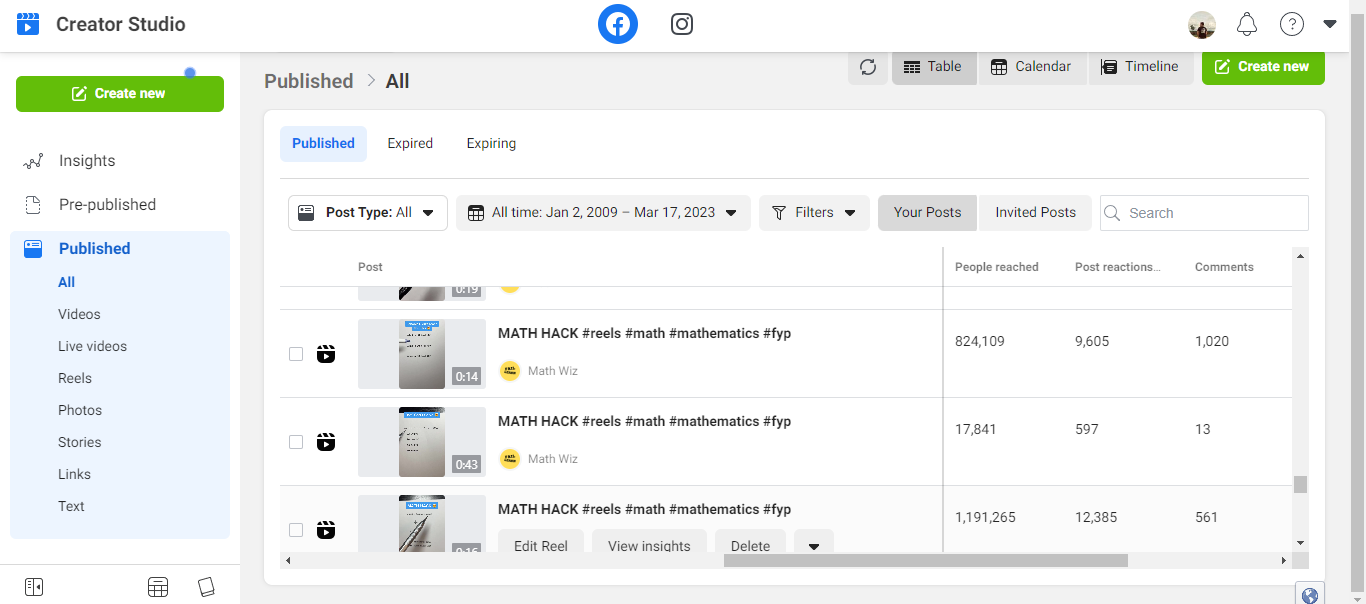1366x604 pixels.
Task: Click the horizontal scrollbar thumb
Action: pyautogui.click(x=926, y=561)
